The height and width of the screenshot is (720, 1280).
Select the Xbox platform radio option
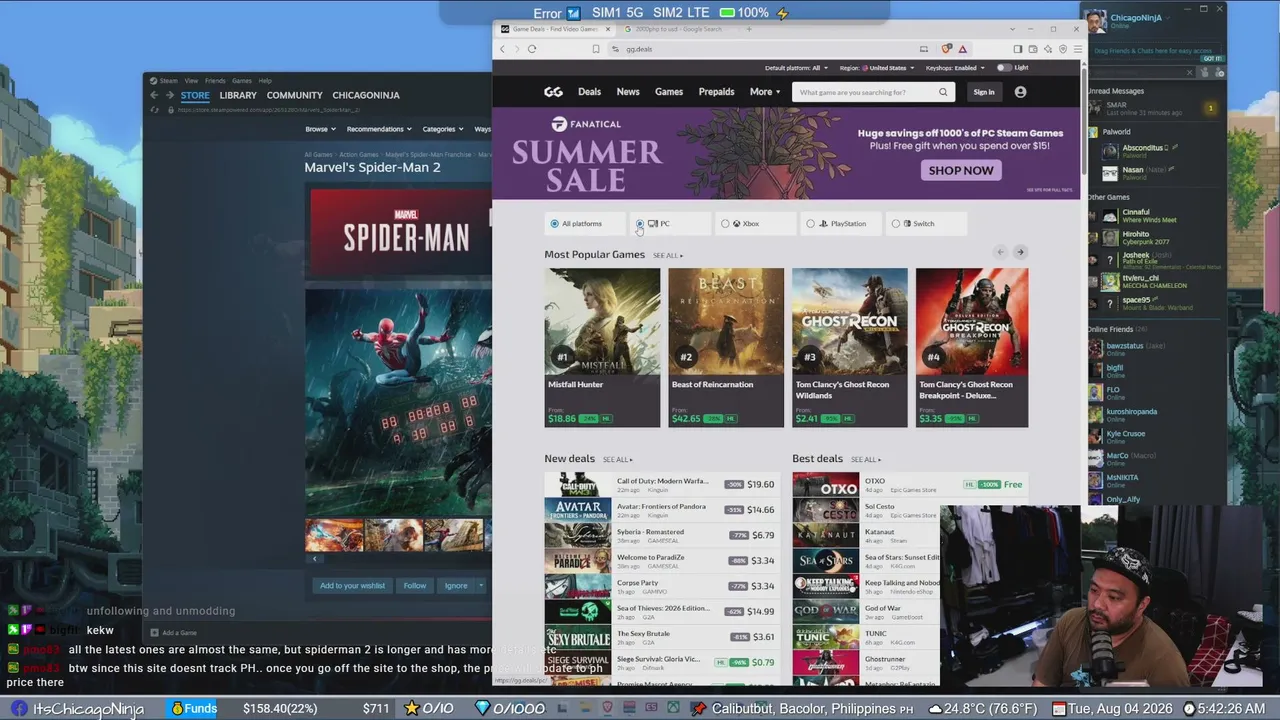point(725,224)
